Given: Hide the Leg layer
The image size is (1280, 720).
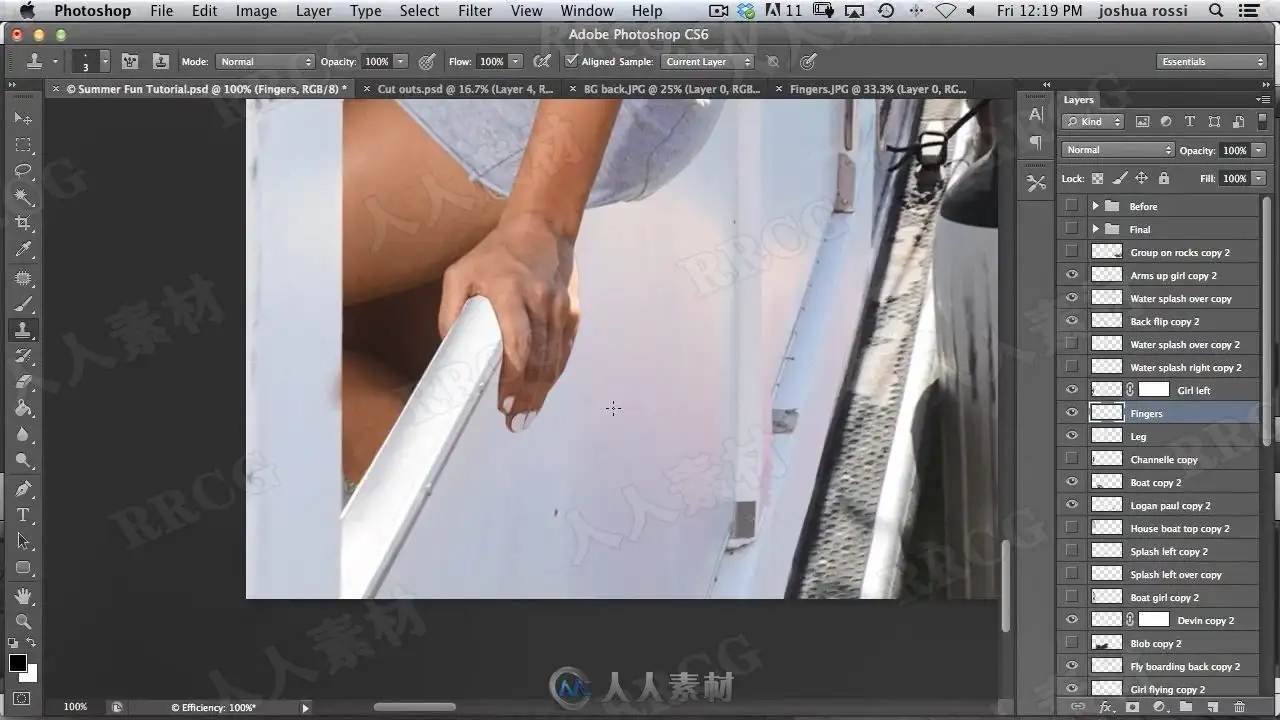Looking at the screenshot, I should pos(1072,436).
